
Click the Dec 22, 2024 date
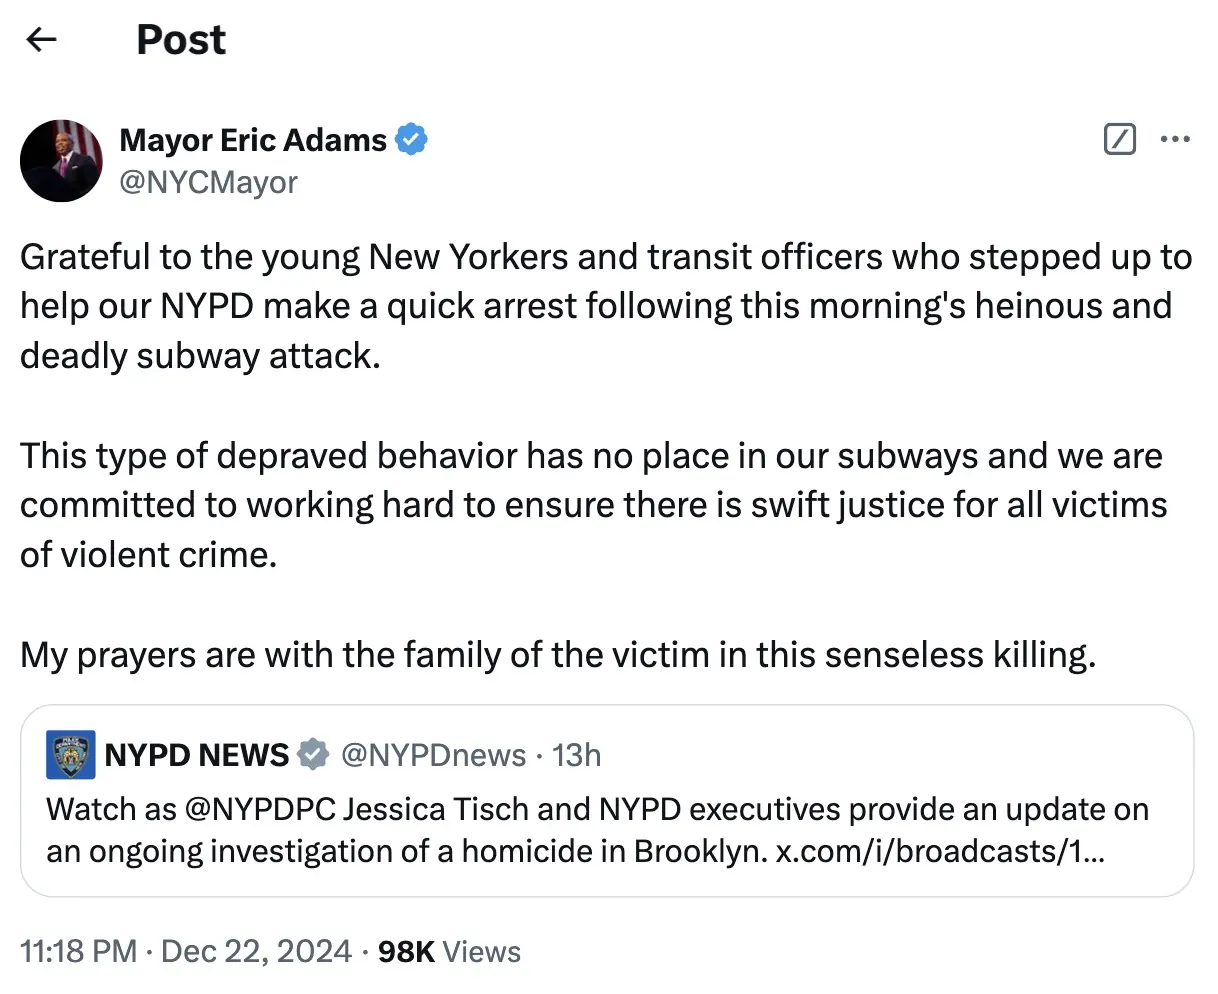pos(256,951)
